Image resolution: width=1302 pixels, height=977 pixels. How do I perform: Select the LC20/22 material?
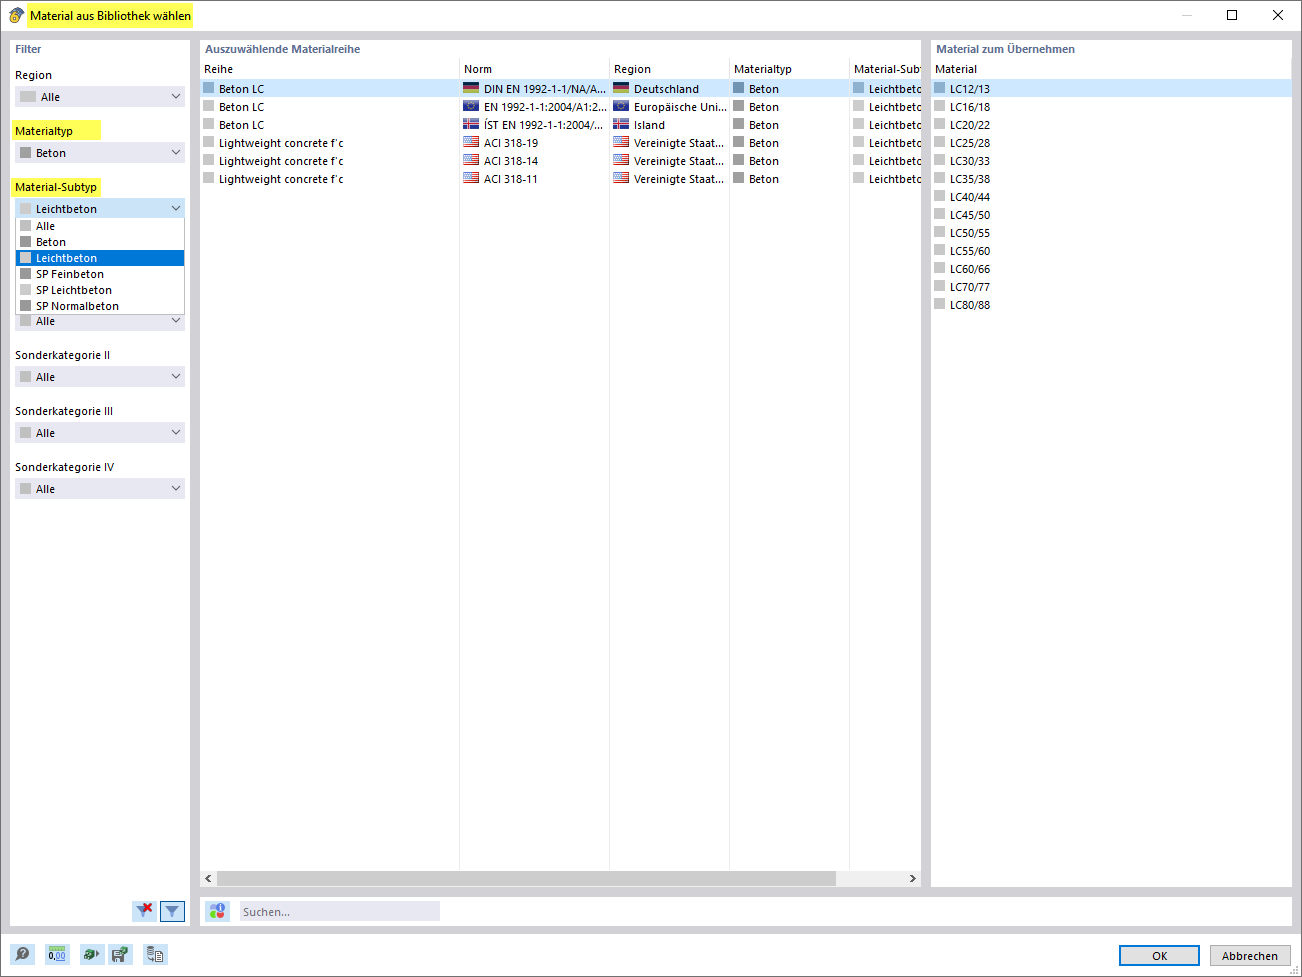pyautogui.click(x=1111, y=125)
